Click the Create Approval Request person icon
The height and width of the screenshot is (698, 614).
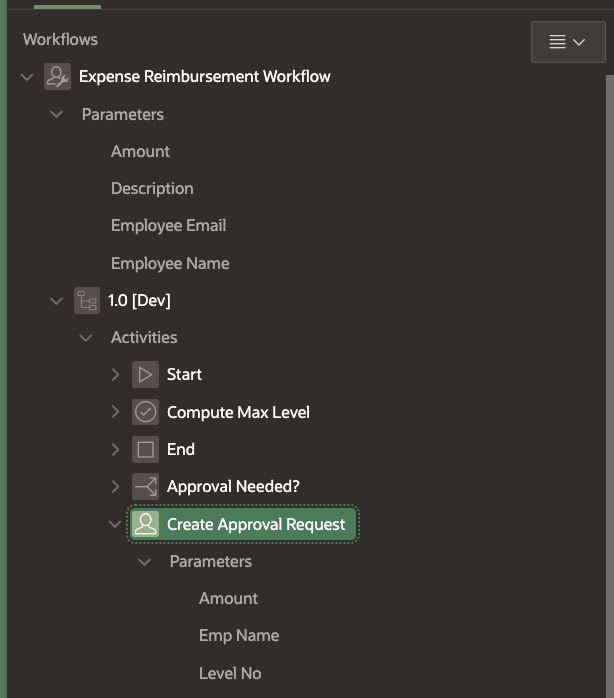(146, 524)
